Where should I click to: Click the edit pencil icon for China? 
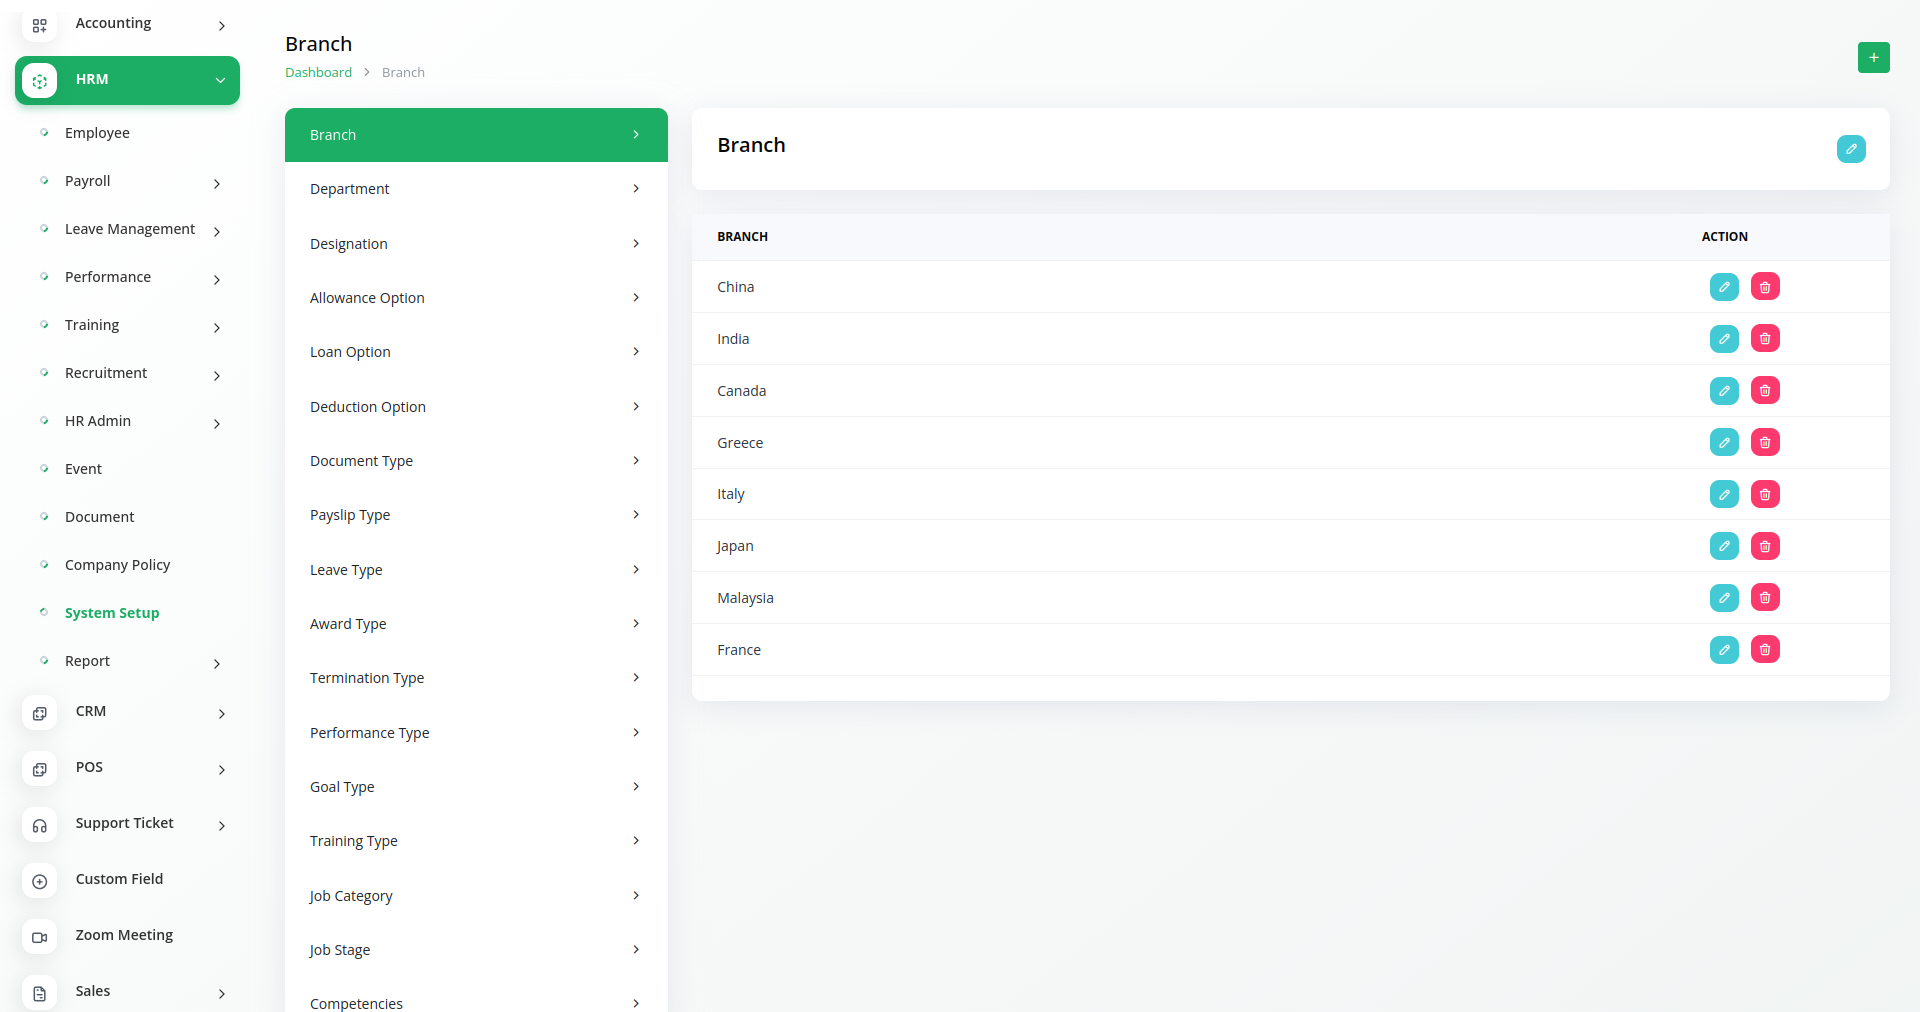click(x=1723, y=287)
